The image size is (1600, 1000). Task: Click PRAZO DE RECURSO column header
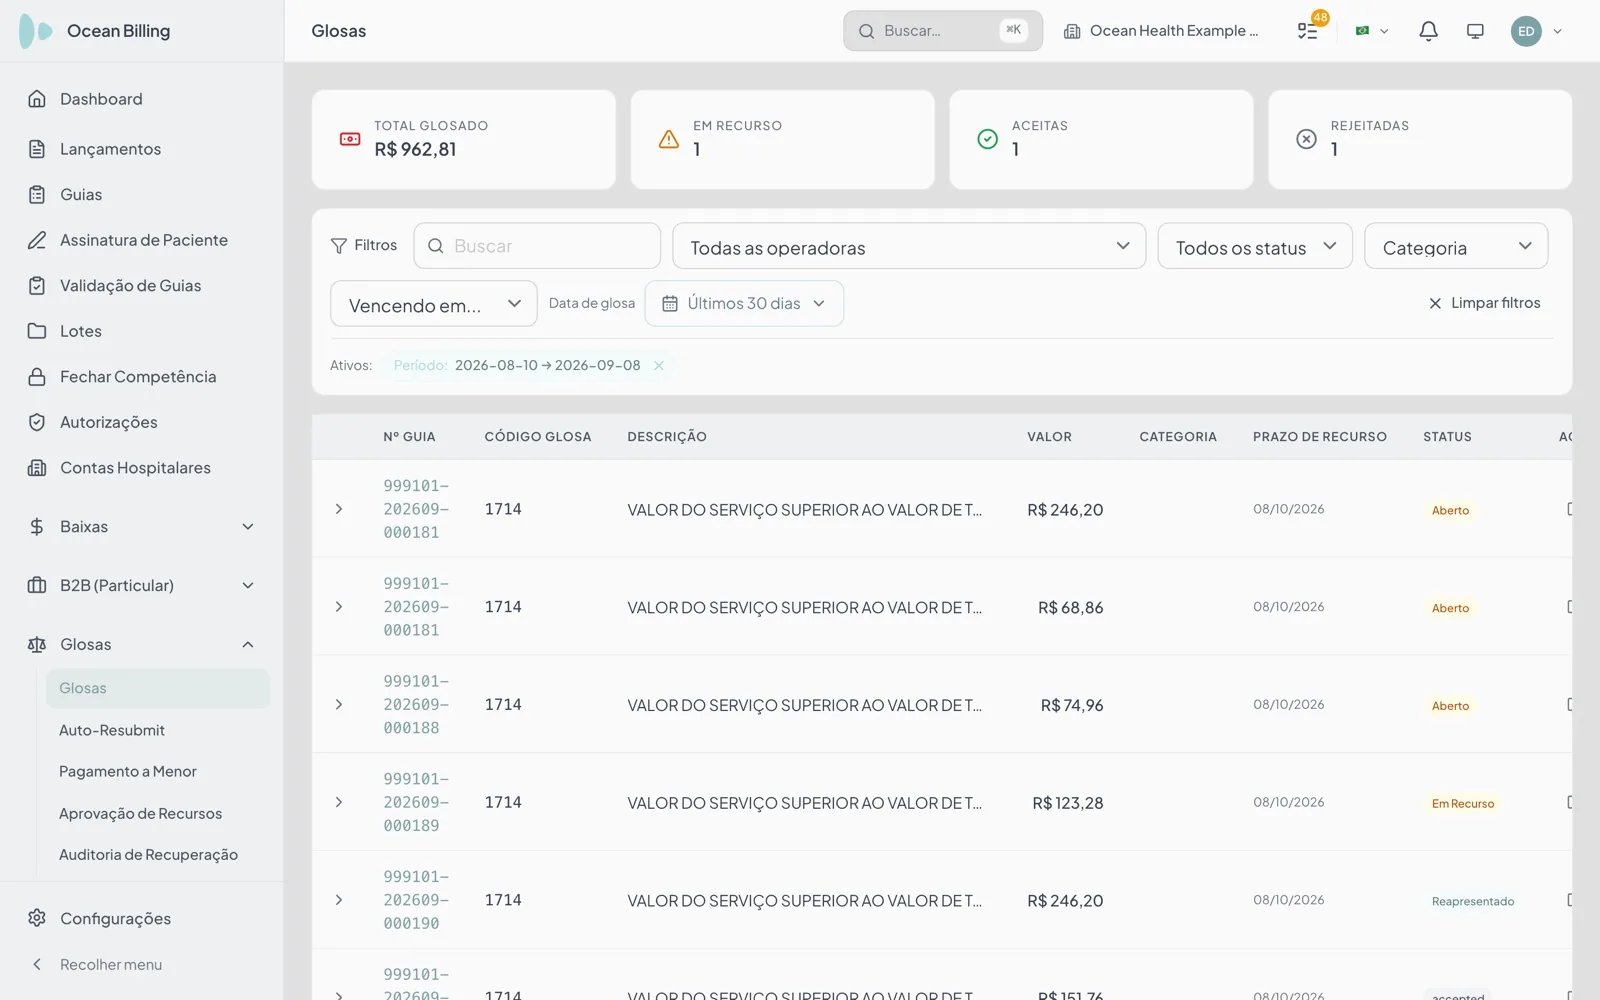point(1320,437)
